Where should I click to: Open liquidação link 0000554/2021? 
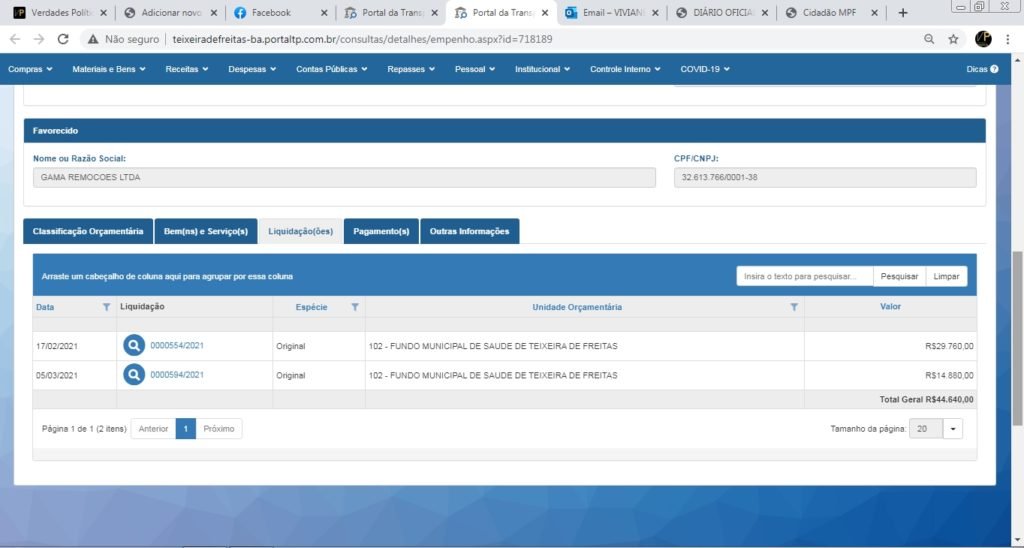click(177, 346)
